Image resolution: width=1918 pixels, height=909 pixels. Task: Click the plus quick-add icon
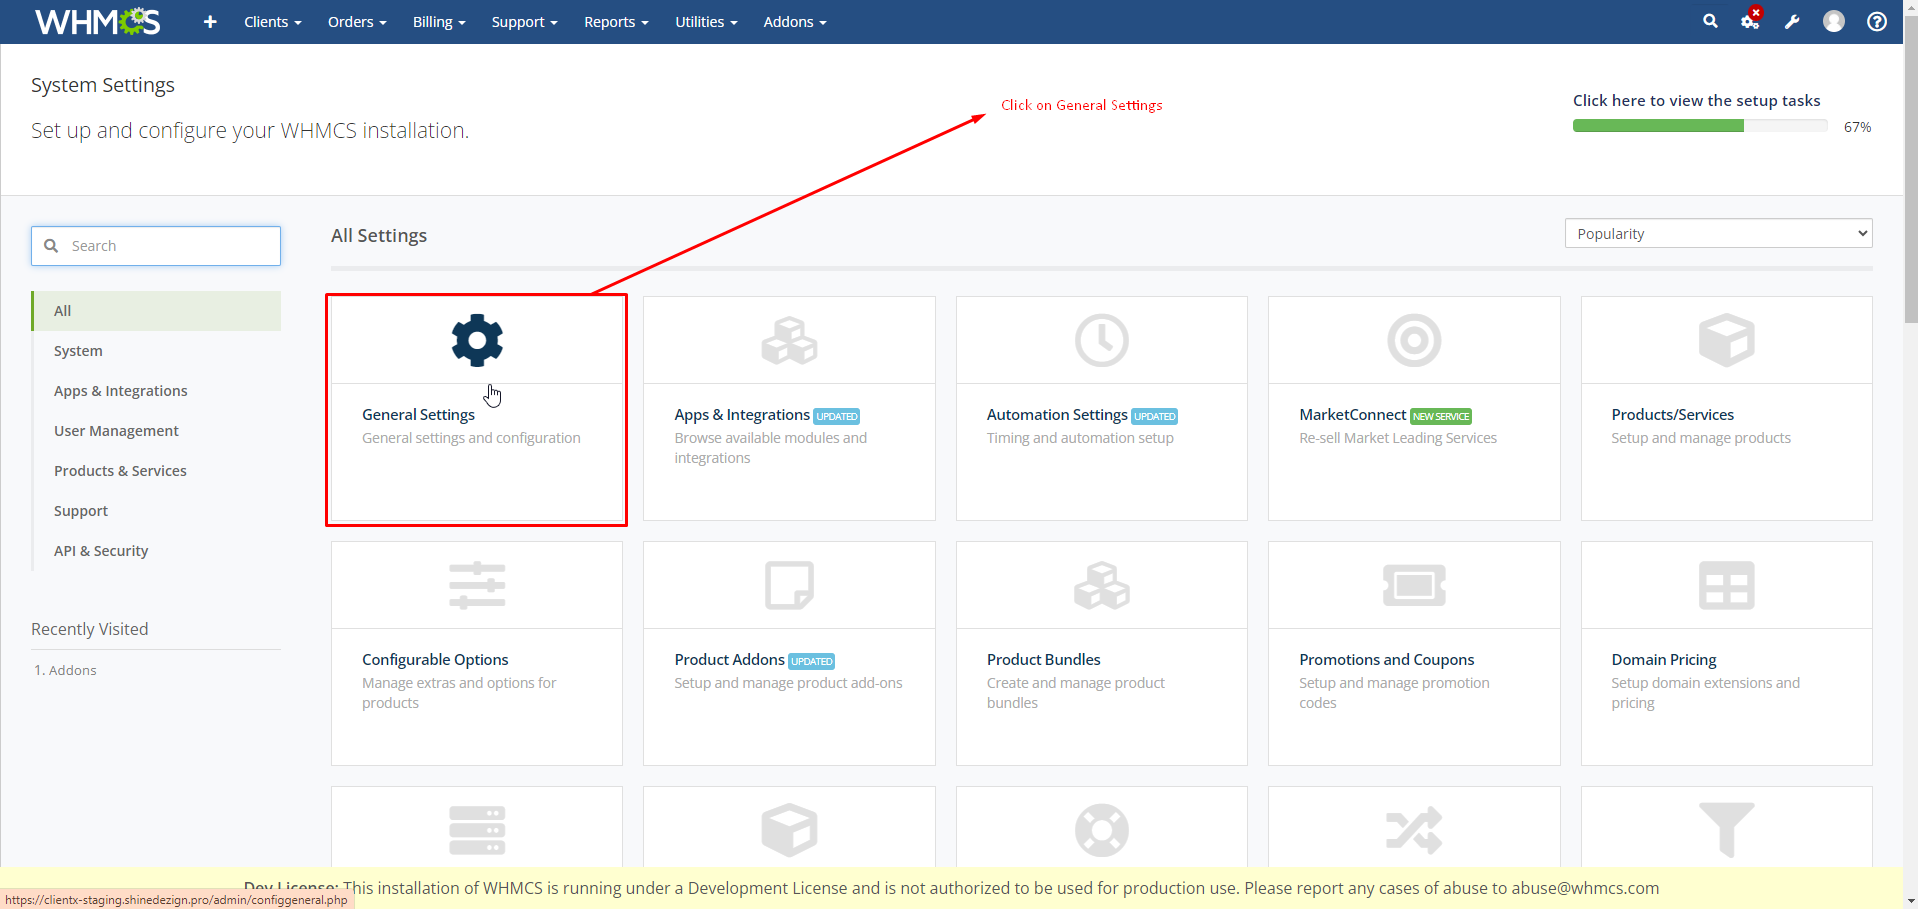click(210, 22)
